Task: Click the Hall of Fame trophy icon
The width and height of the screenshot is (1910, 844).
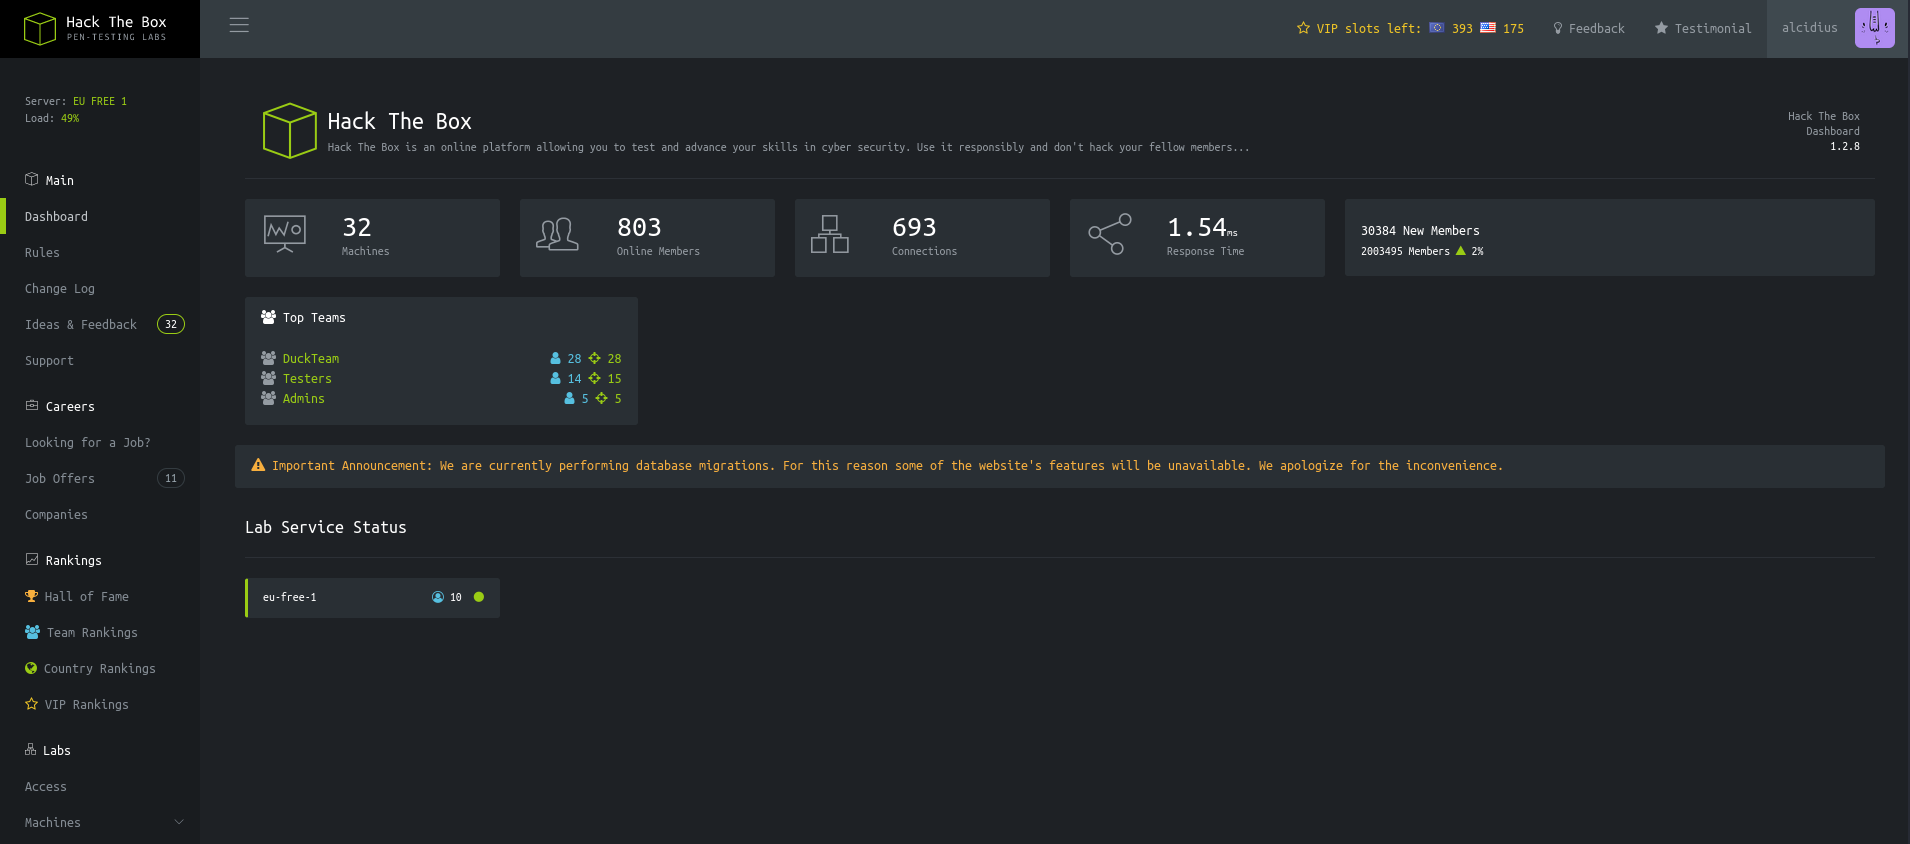Action: pyautogui.click(x=31, y=596)
